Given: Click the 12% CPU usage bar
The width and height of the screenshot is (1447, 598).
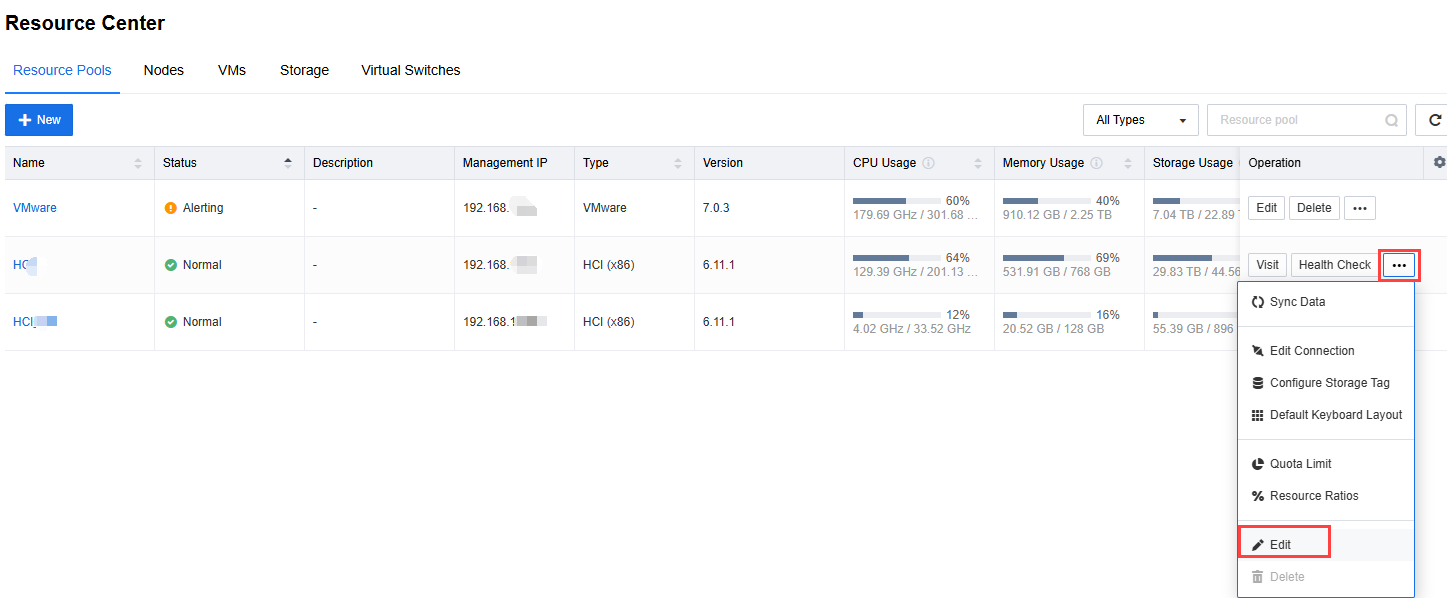Looking at the screenshot, I should point(896,315).
